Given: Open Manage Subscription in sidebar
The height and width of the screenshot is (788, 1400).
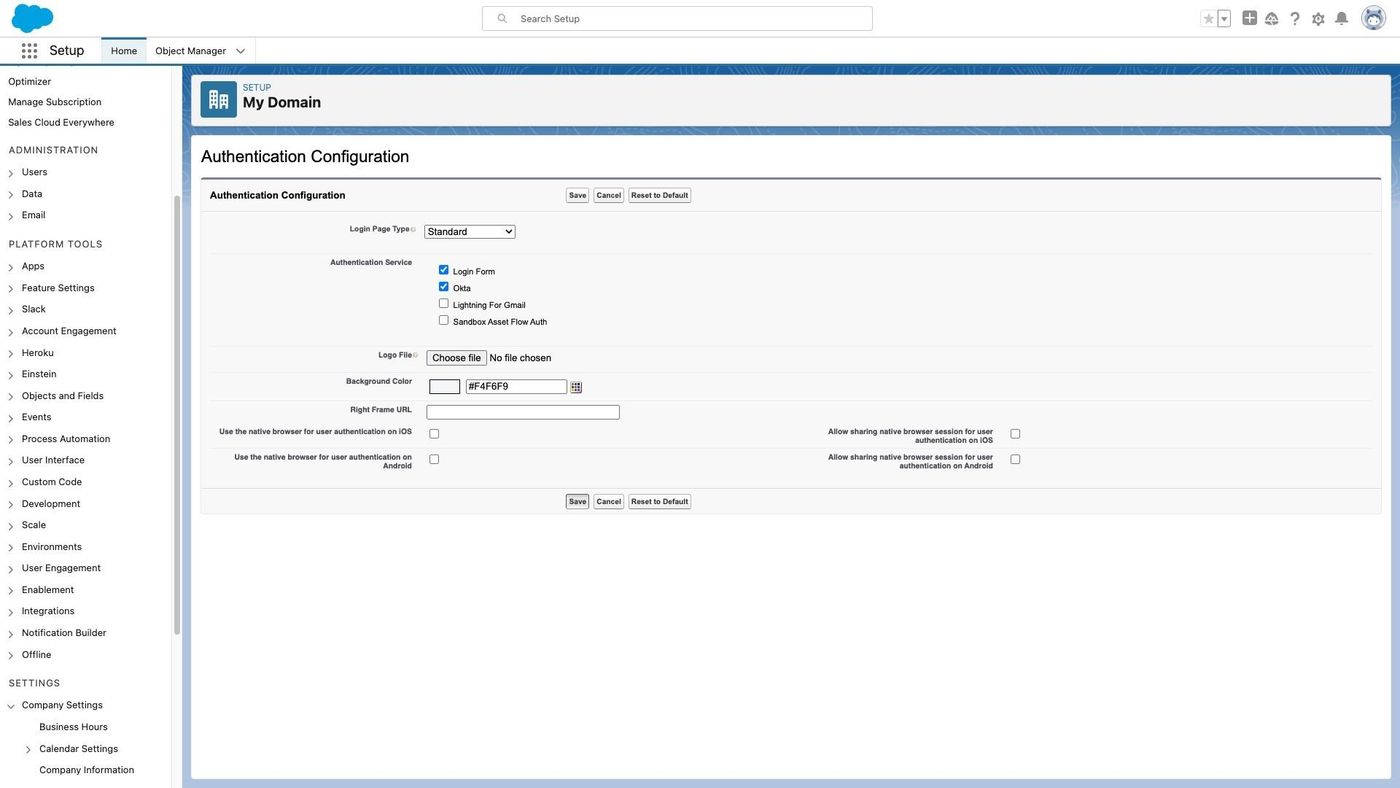Looking at the screenshot, I should click(55, 102).
